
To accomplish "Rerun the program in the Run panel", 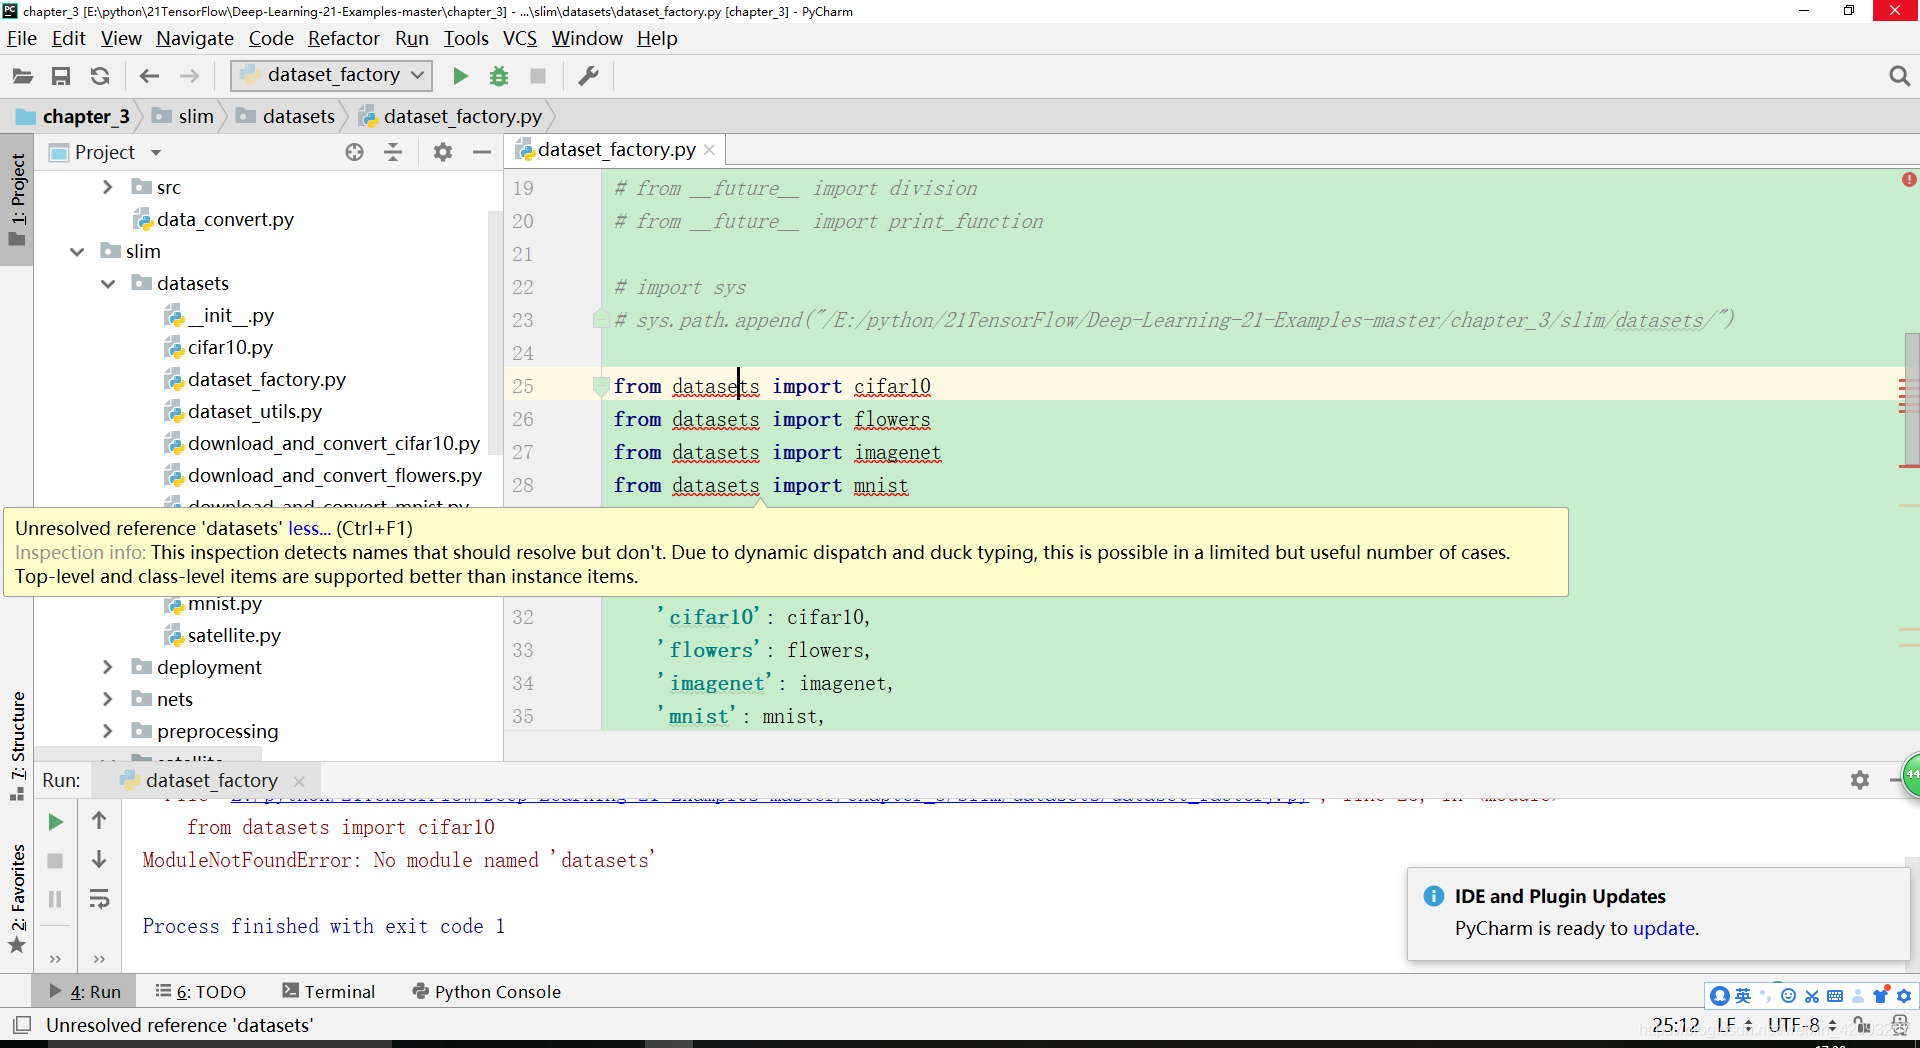I will tap(55, 821).
